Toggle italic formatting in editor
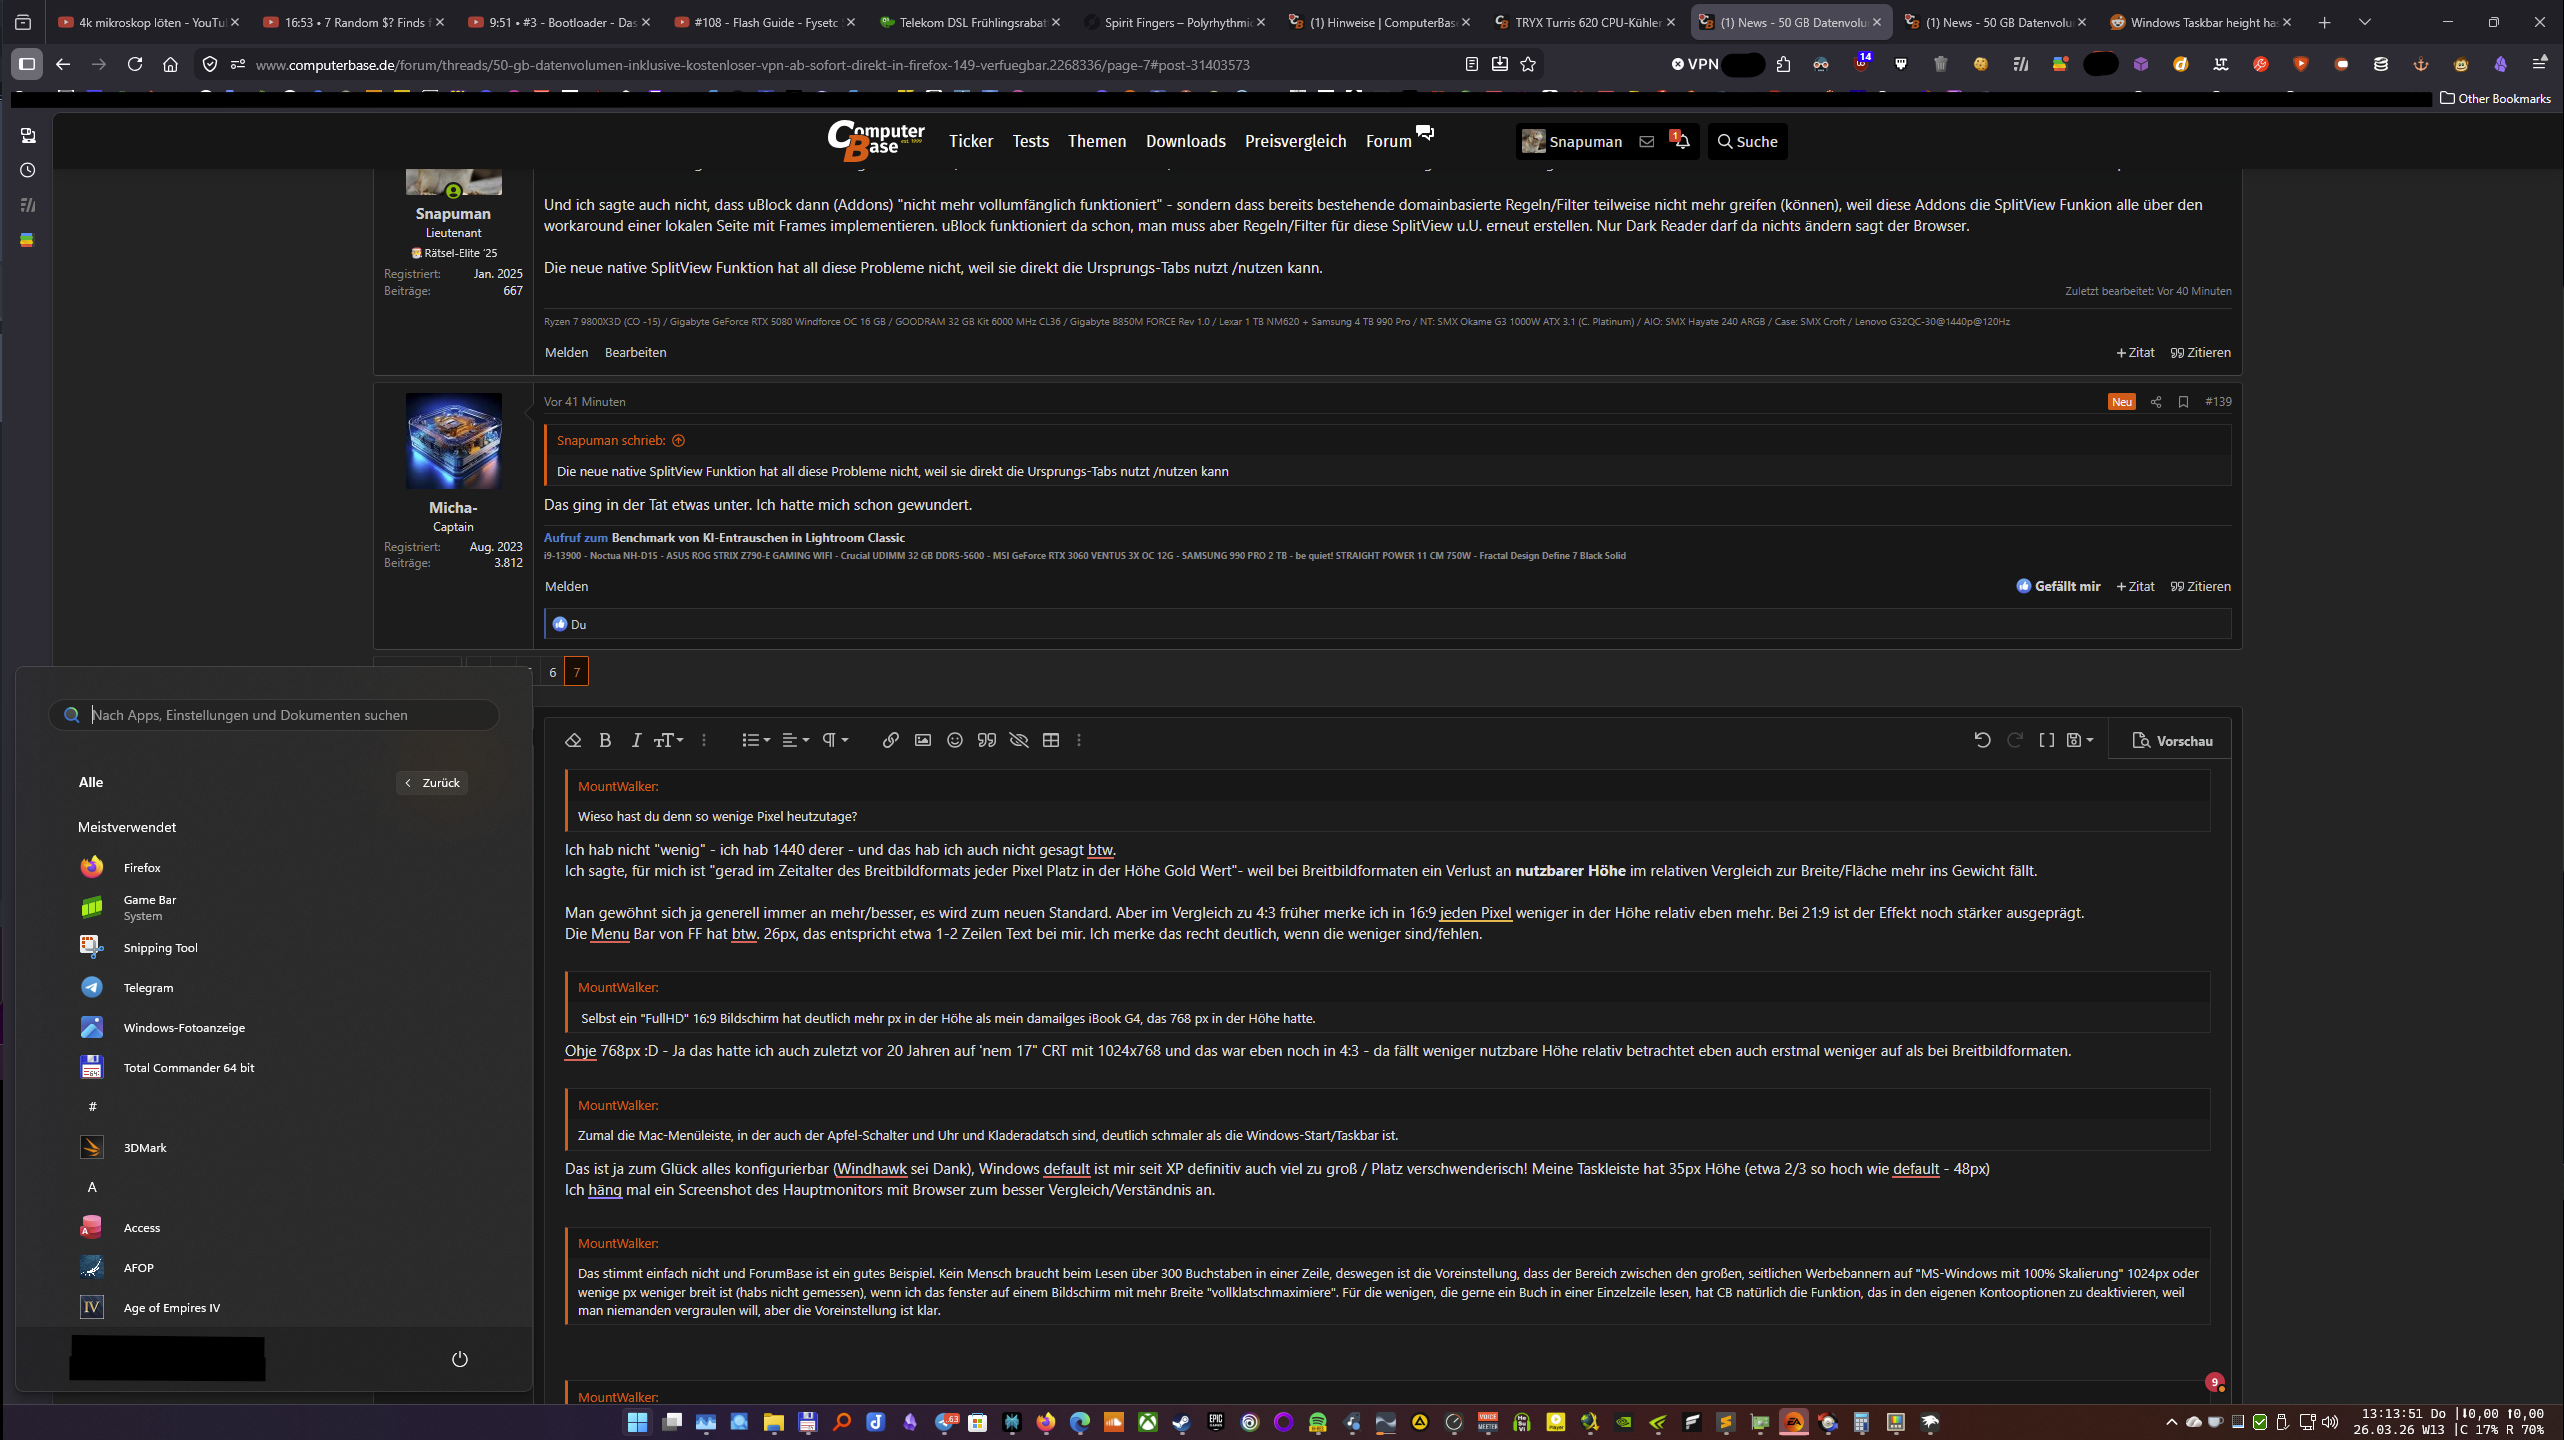 click(636, 740)
